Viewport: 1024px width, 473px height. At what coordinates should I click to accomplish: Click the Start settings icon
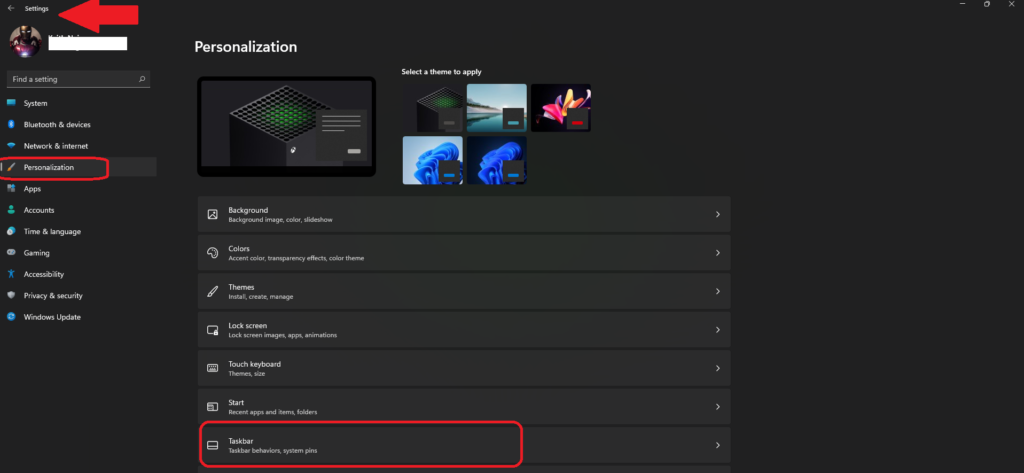[x=212, y=407]
